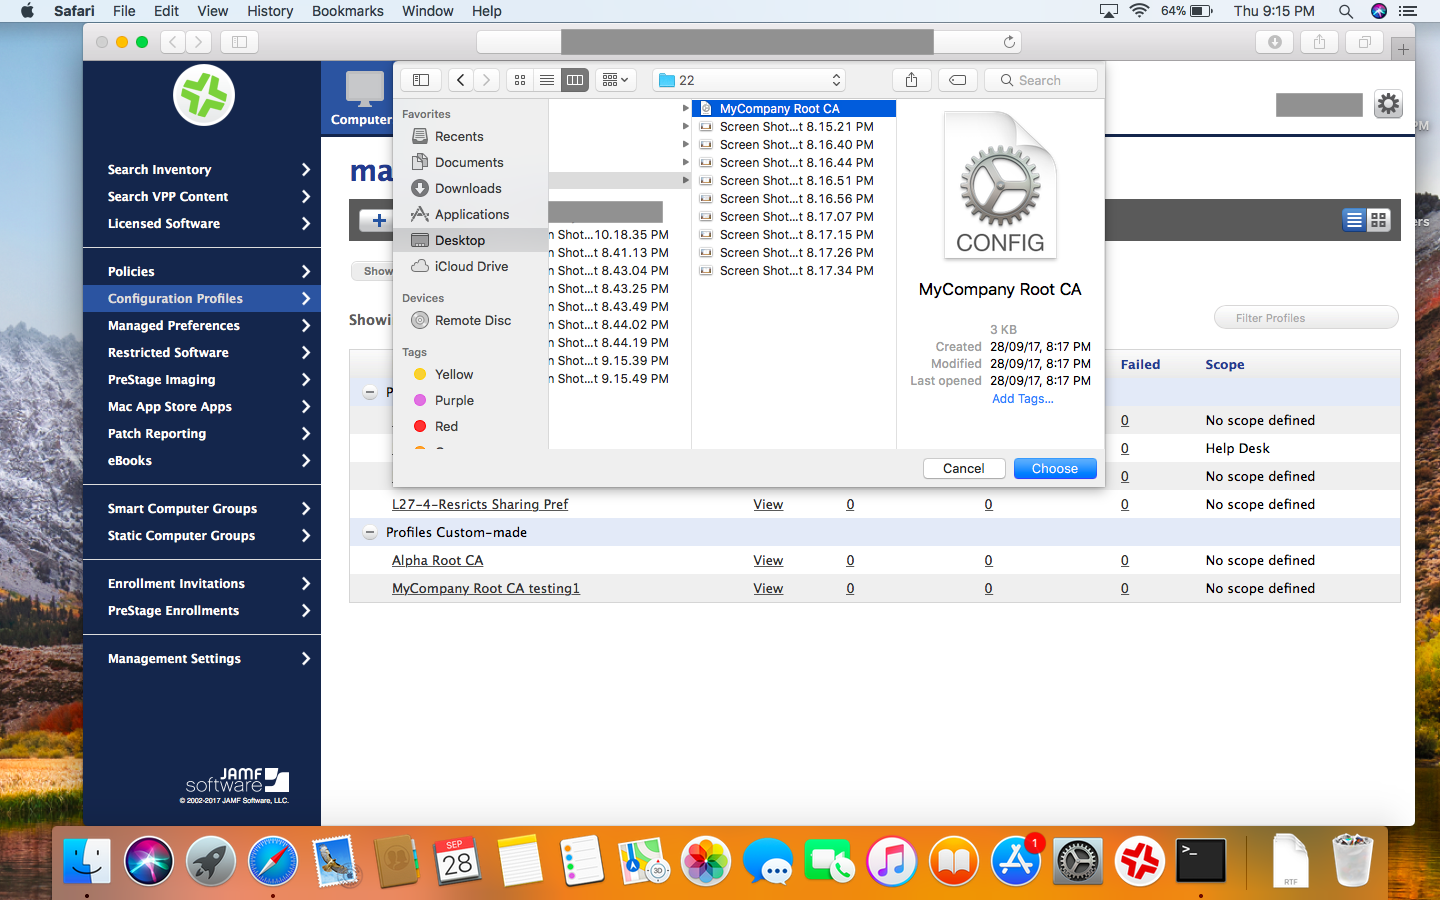Screen dimensions: 1440x900
Task: Open Configuration Profiles in sidebar
Action: click(202, 299)
